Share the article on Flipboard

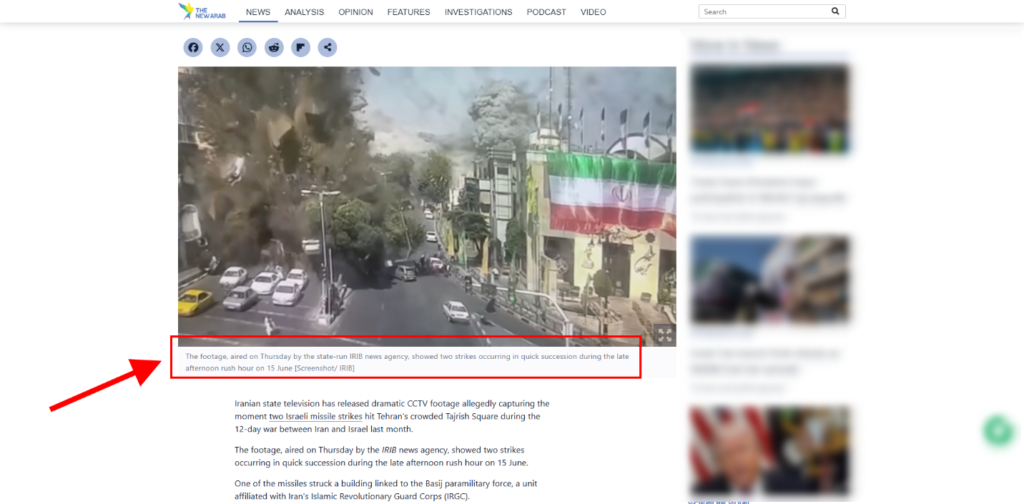click(x=301, y=47)
